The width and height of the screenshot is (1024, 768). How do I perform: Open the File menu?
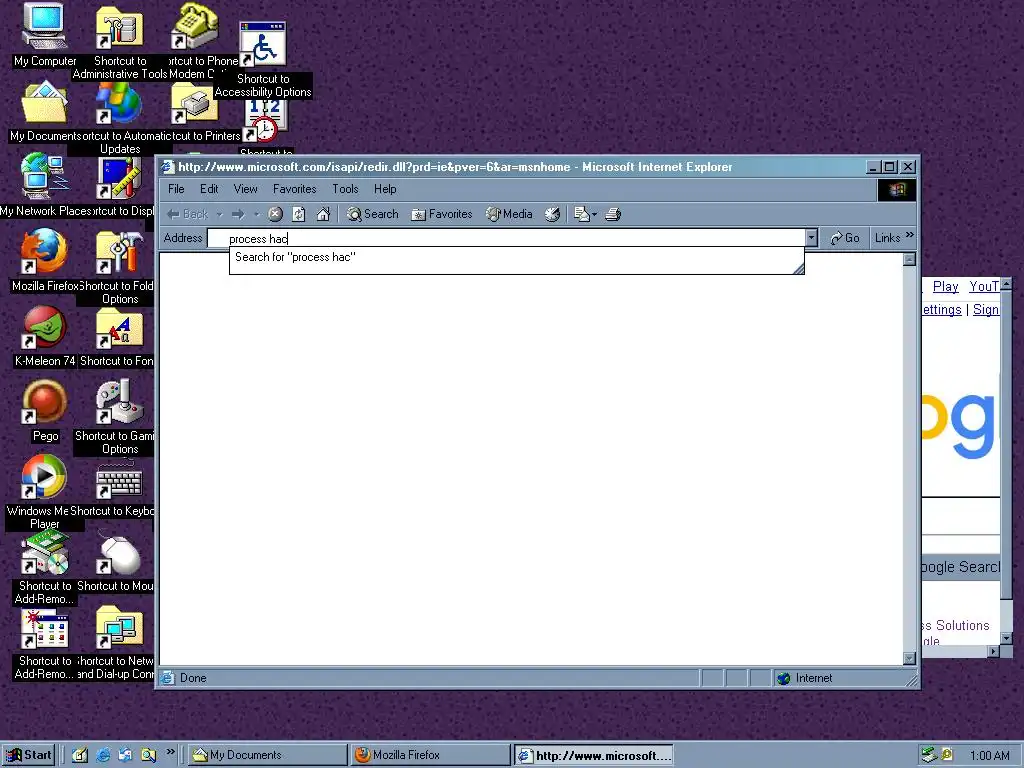[176, 189]
